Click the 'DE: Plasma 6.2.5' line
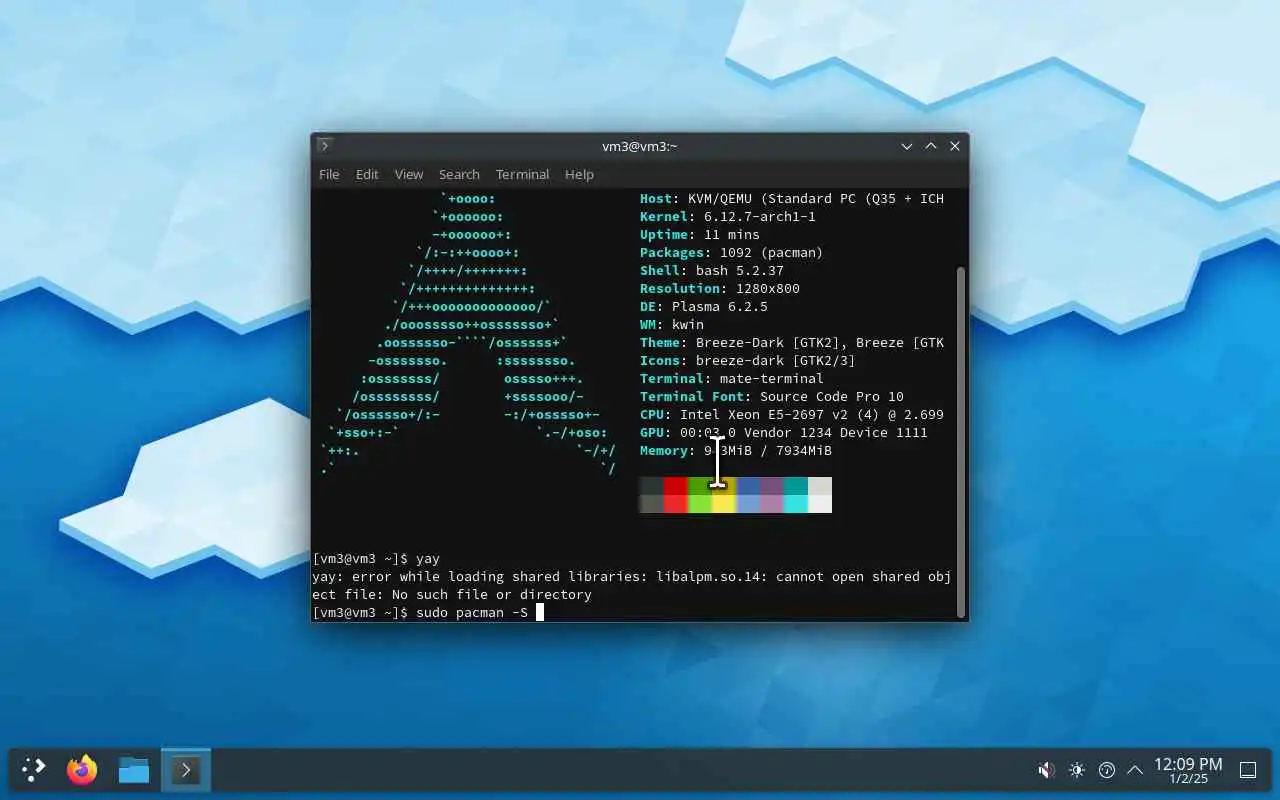This screenshot has height=800, width=1280. pos(704,306)
